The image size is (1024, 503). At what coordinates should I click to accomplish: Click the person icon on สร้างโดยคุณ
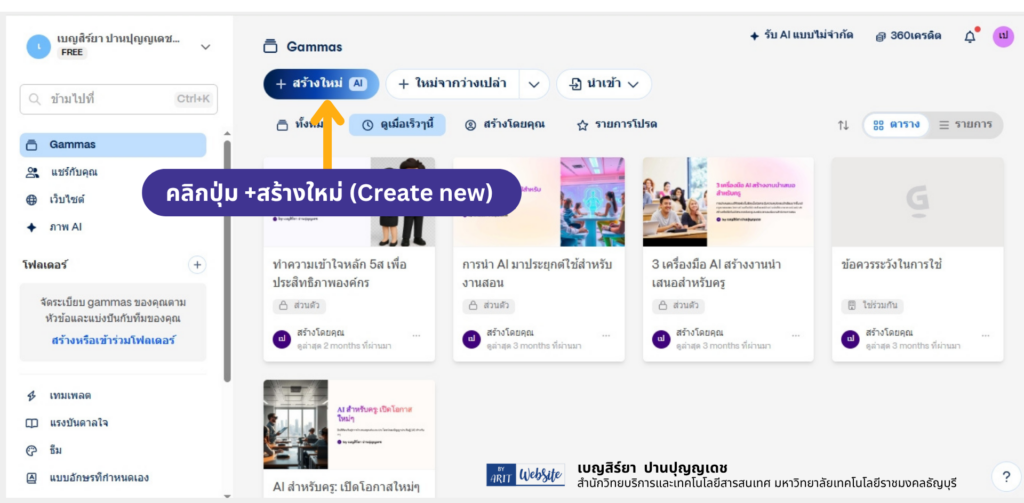[470, 125]
